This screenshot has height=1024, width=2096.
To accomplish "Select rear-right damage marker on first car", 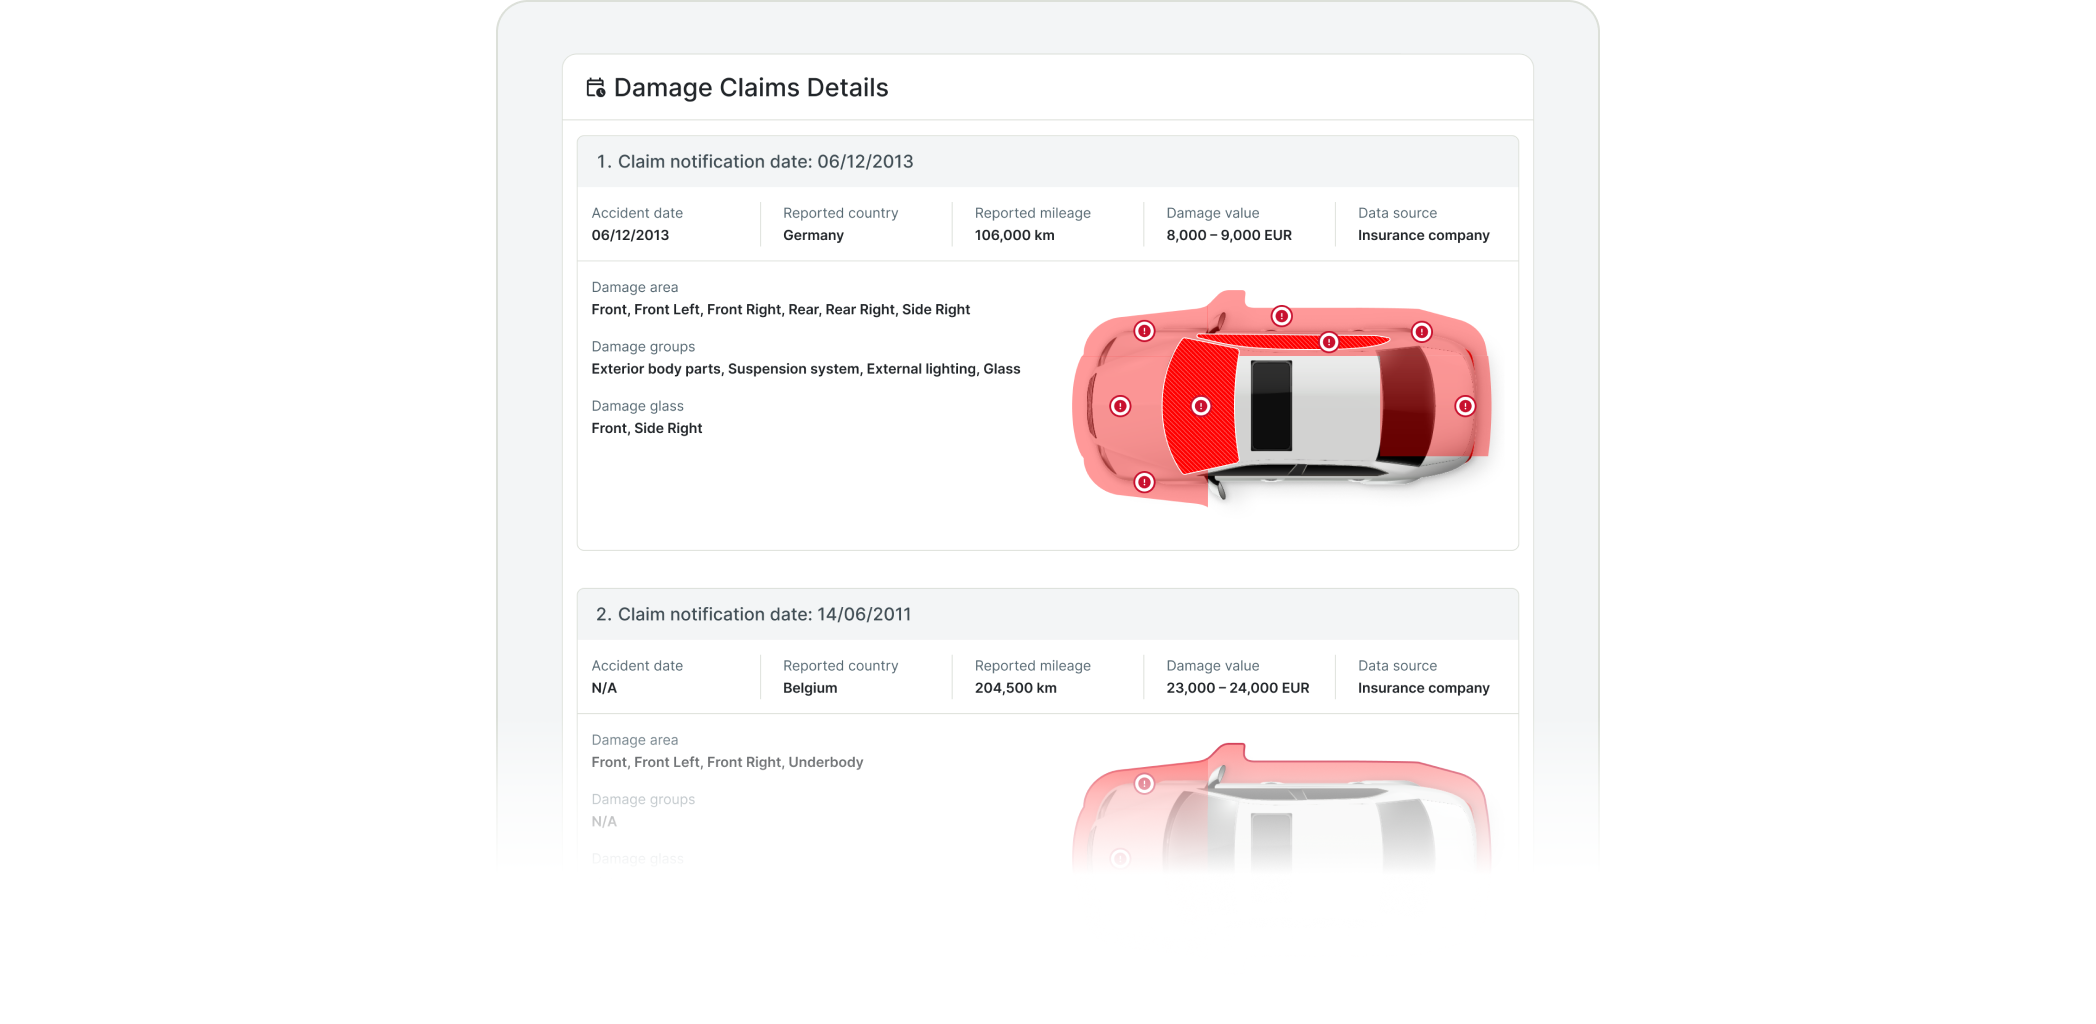I will 1421,332.
